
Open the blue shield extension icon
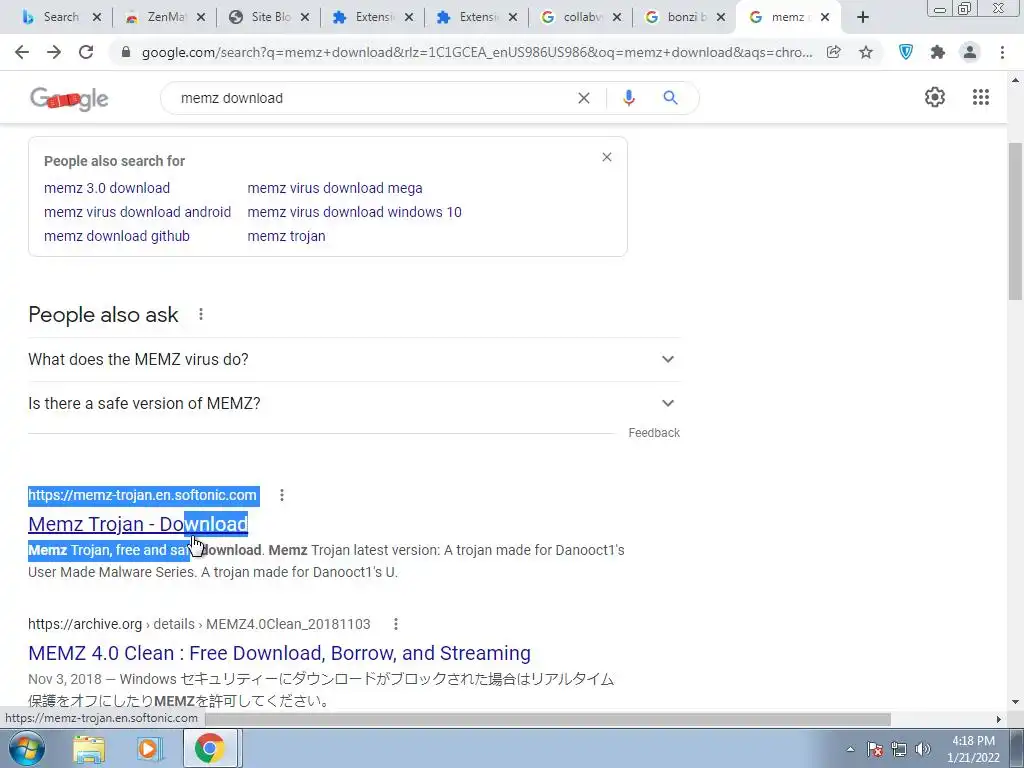click(x=906, y=52)
